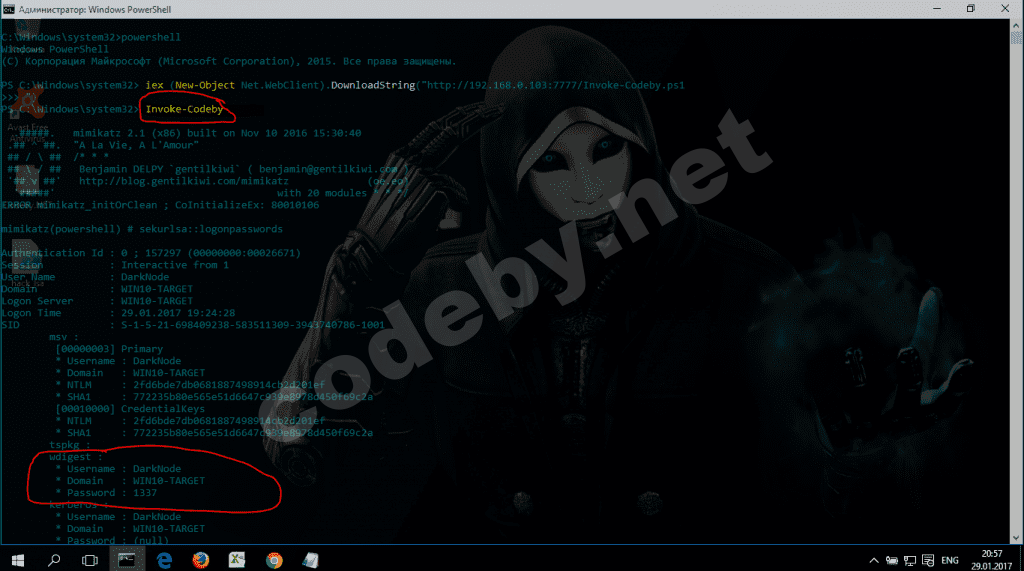
Task: Show hidden tray icons chevron
Action: click(x=874, y=561)
